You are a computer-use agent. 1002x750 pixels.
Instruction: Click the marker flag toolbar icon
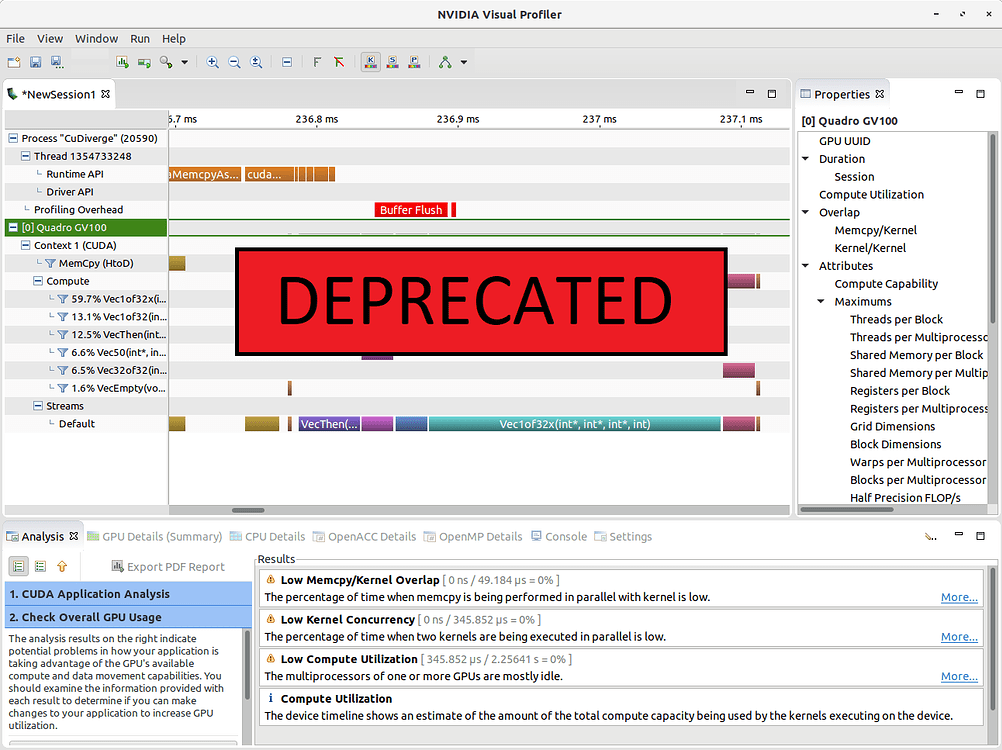tap(338, 62)
